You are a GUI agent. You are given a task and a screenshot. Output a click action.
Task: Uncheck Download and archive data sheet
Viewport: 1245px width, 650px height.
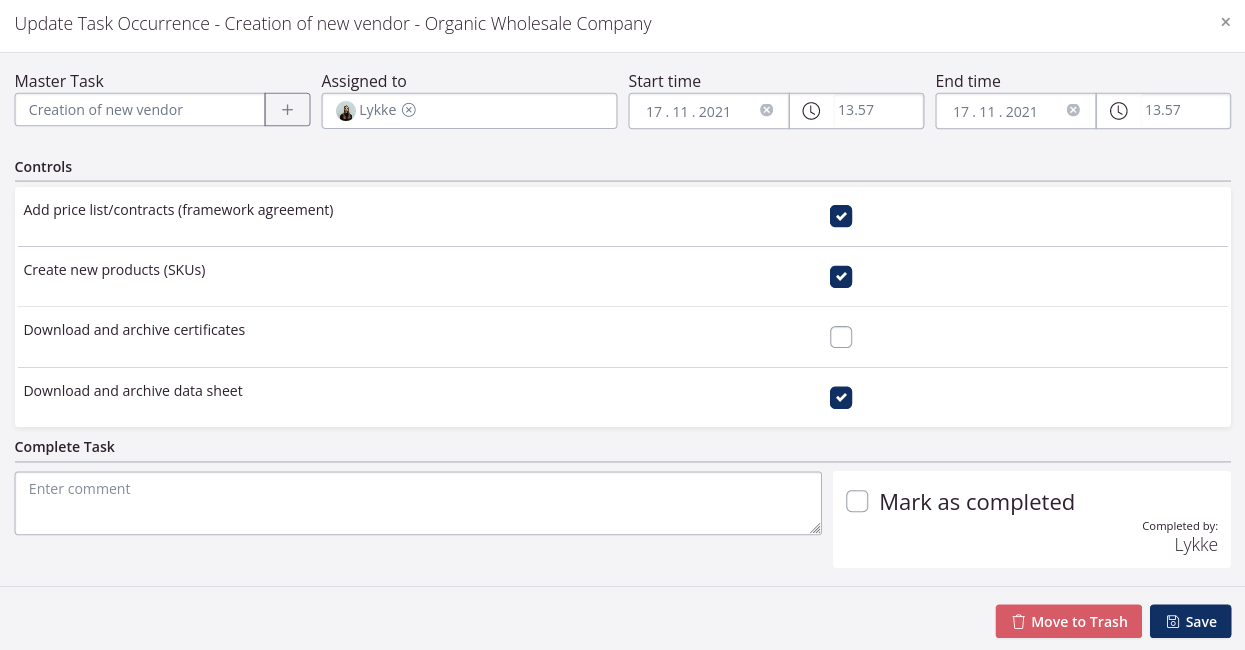pos(841,398)
